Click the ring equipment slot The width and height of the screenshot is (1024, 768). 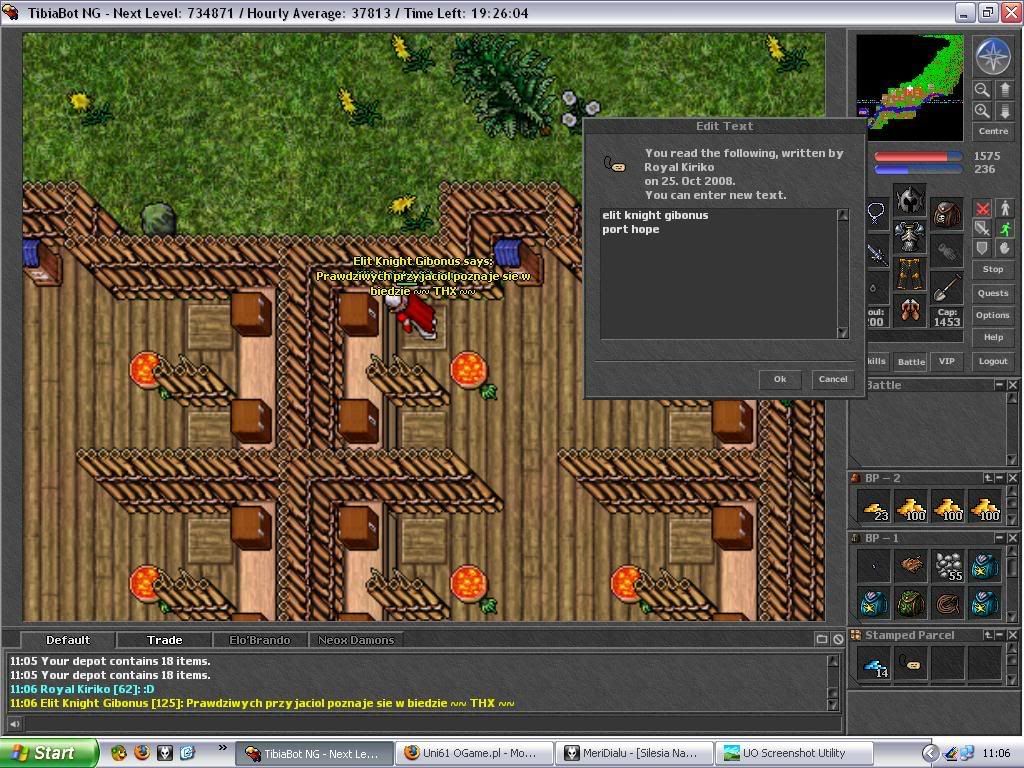876,287
